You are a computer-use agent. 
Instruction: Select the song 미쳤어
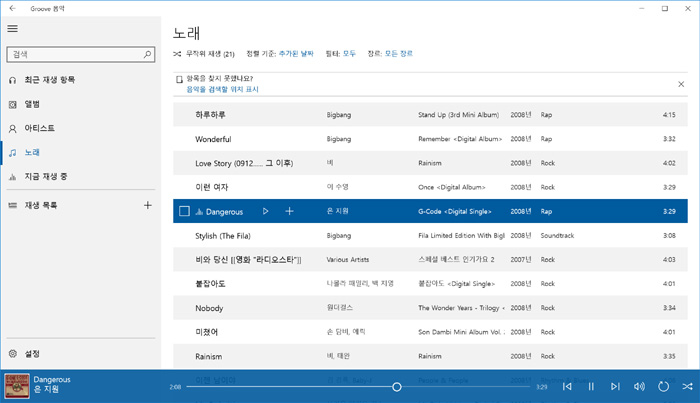coord(206,332)
